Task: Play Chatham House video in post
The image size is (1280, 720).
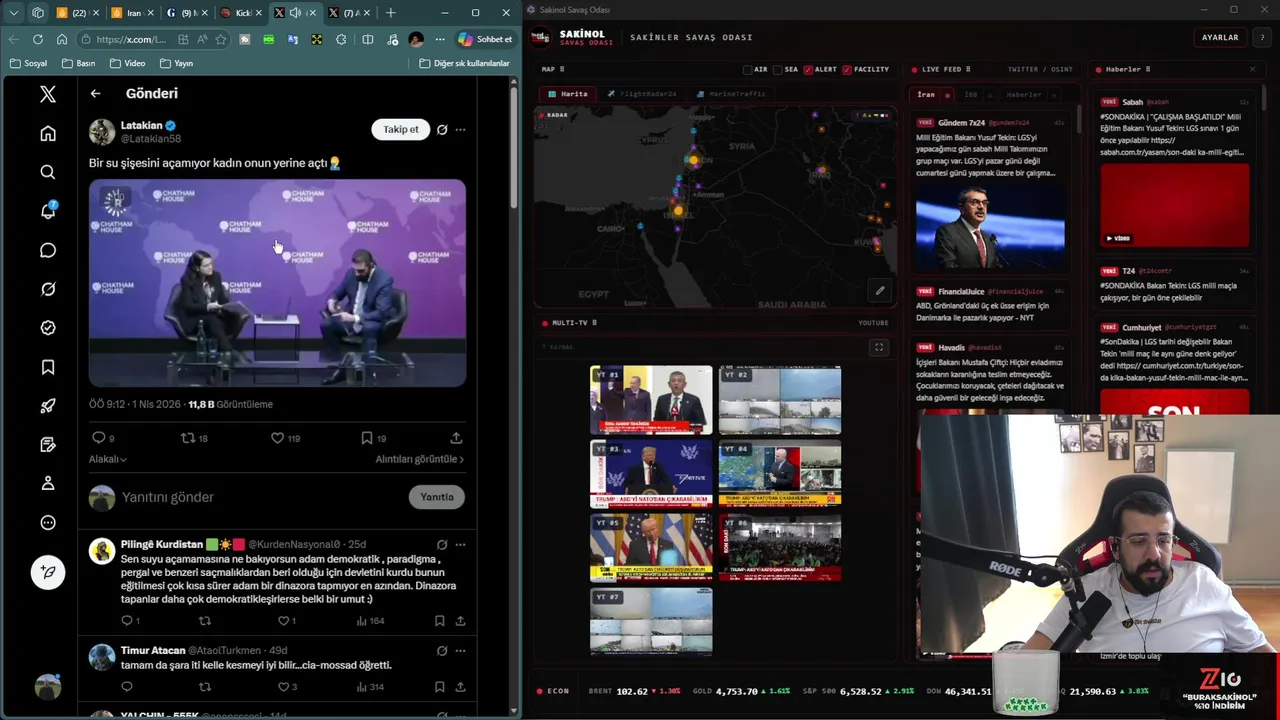Action: [x=277, y=283]
